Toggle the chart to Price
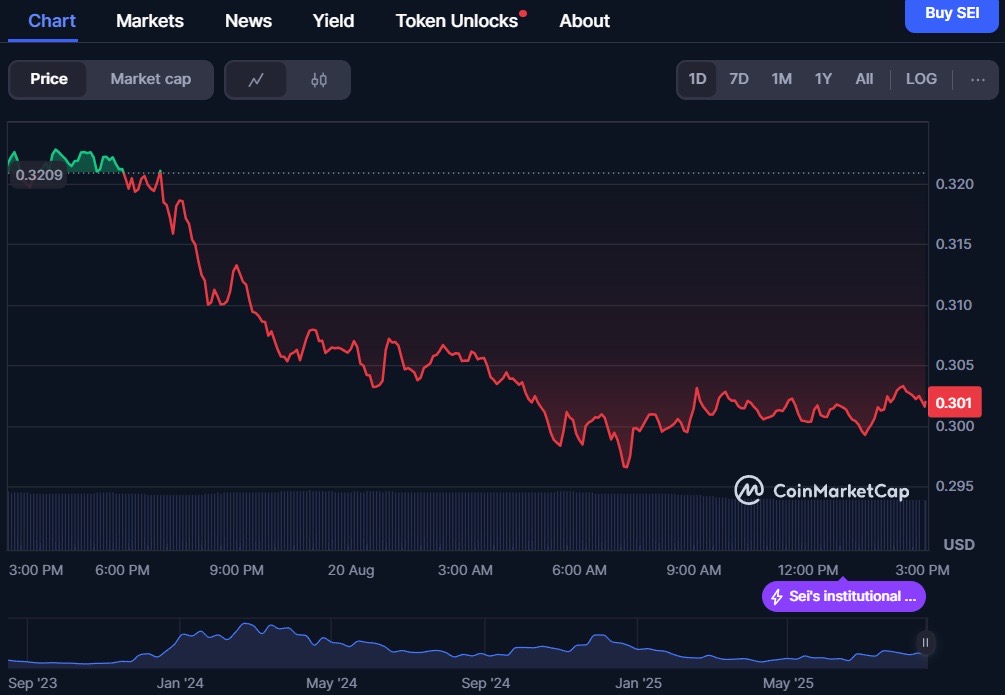The height and width of the screenshot is (695, 1005). [49, 80]
